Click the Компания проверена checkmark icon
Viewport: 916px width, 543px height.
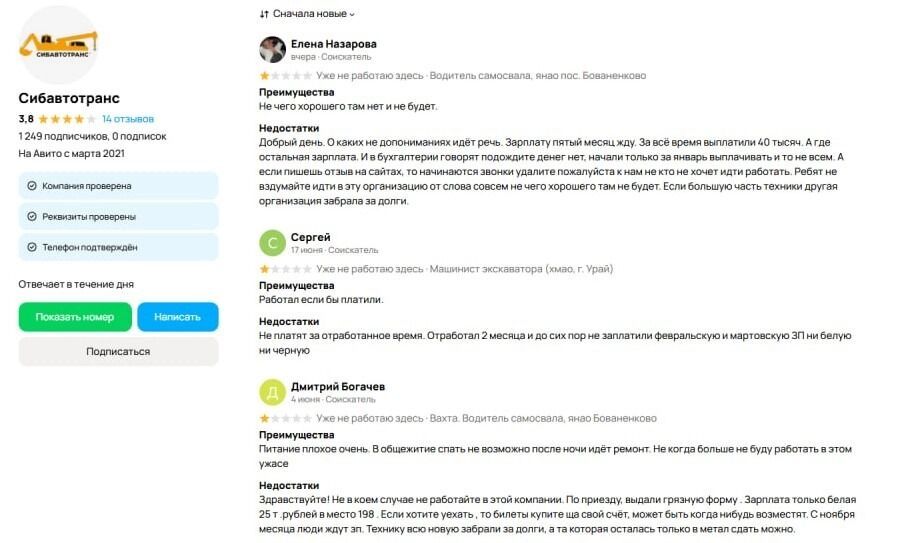(x=32, y=186)
